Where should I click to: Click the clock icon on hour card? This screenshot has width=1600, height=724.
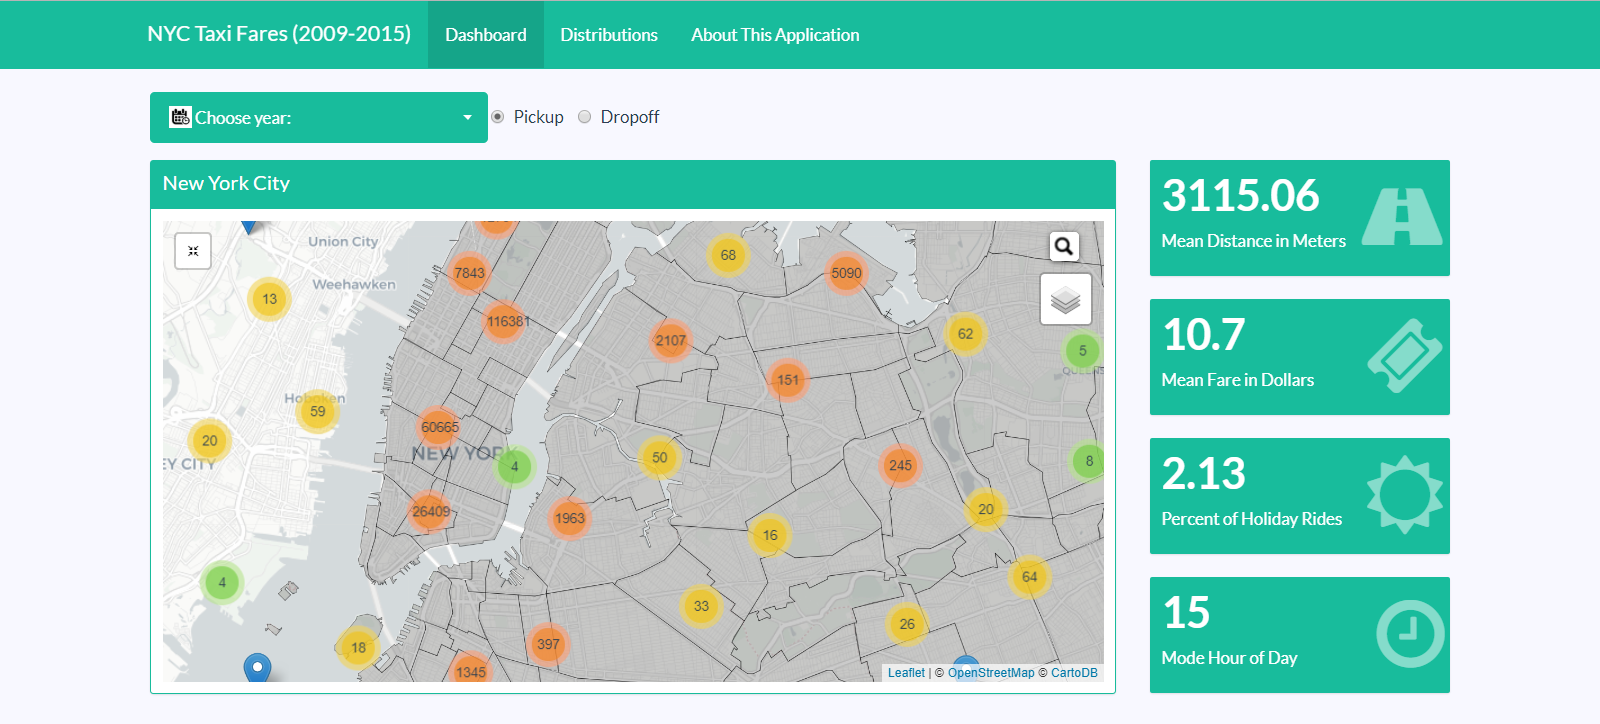1409,634
